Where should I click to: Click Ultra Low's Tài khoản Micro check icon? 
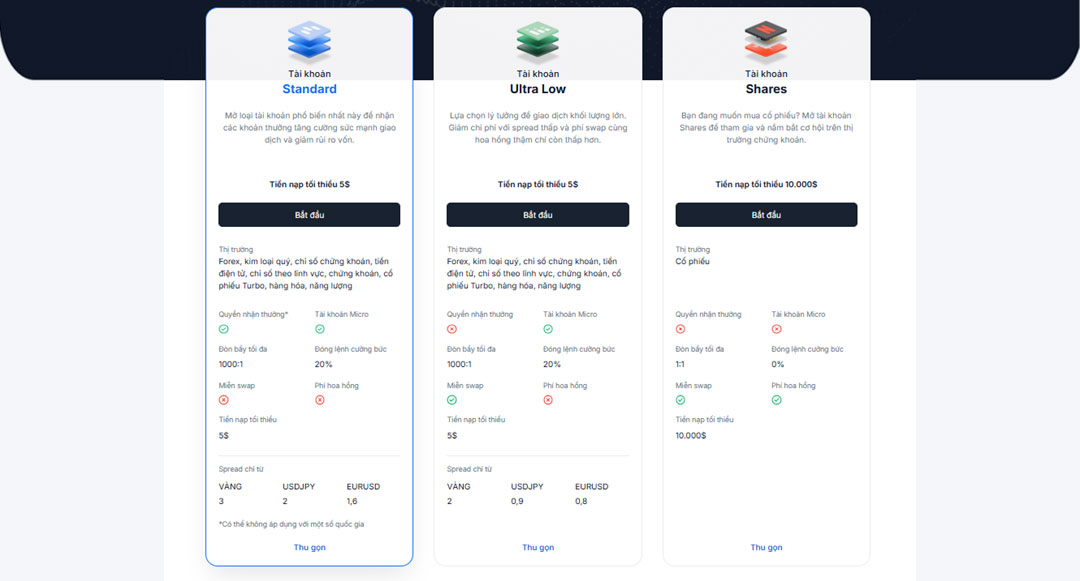[x=548, y=329]
